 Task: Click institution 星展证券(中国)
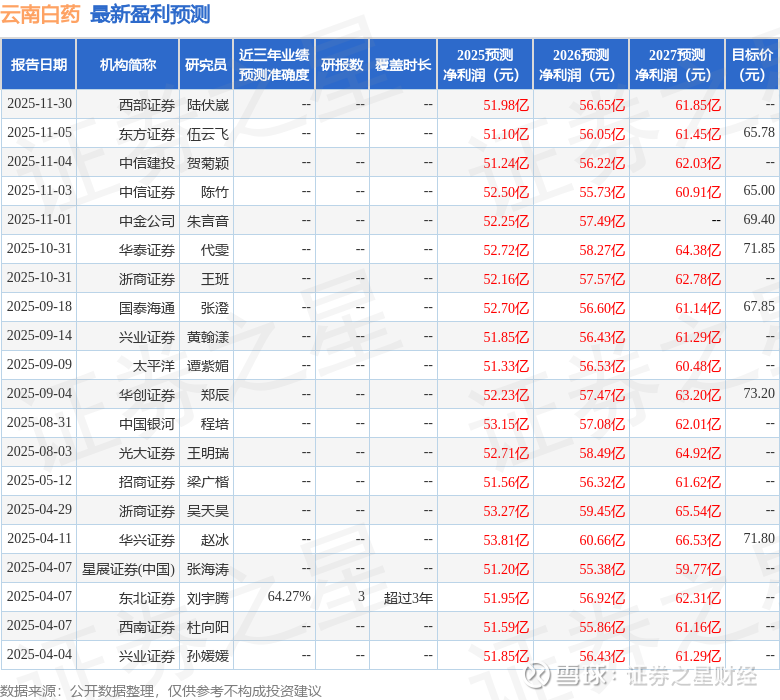(128, 569)
